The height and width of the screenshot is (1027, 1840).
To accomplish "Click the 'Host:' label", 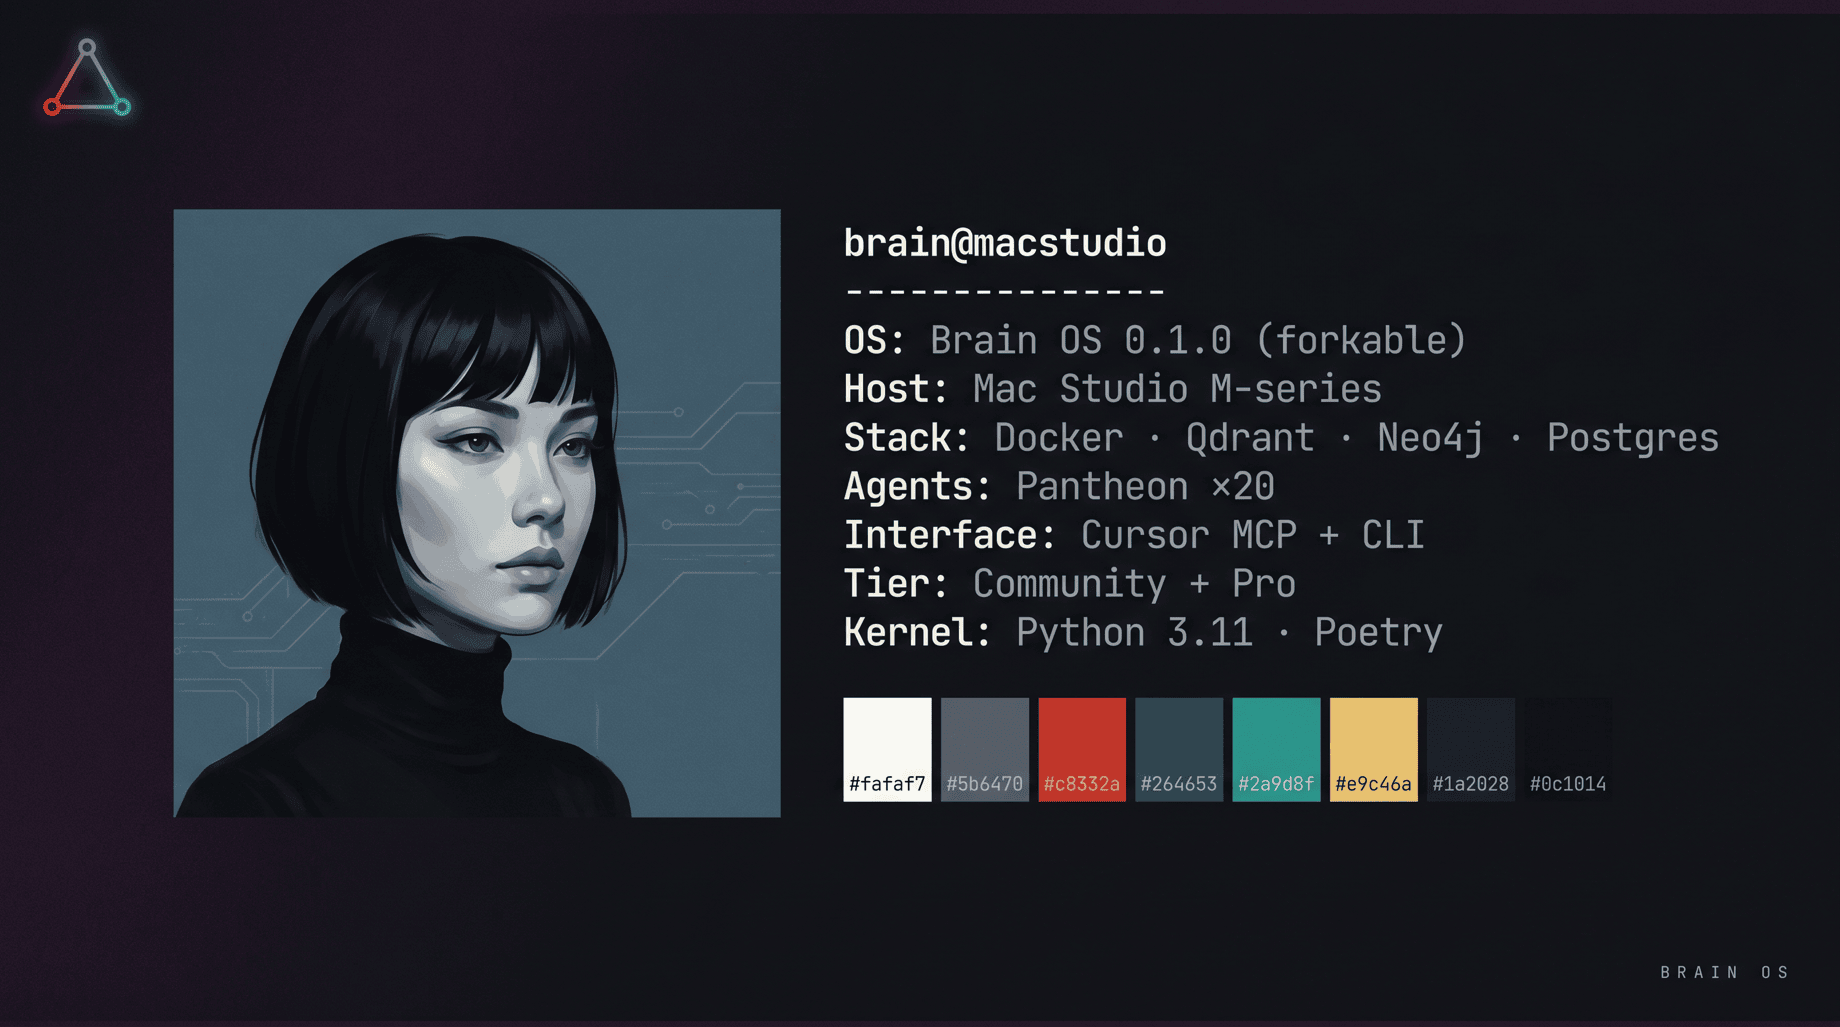I will click(x=895, y=389).
